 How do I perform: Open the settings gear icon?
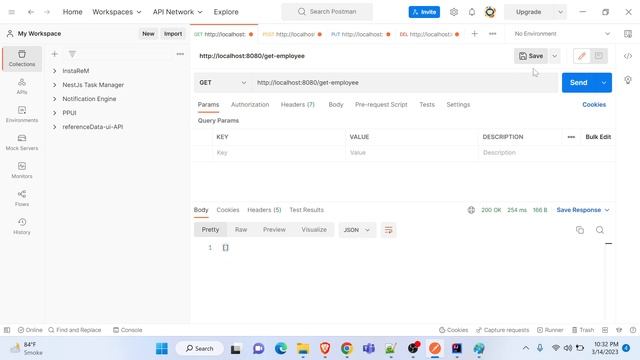(453, 12)
